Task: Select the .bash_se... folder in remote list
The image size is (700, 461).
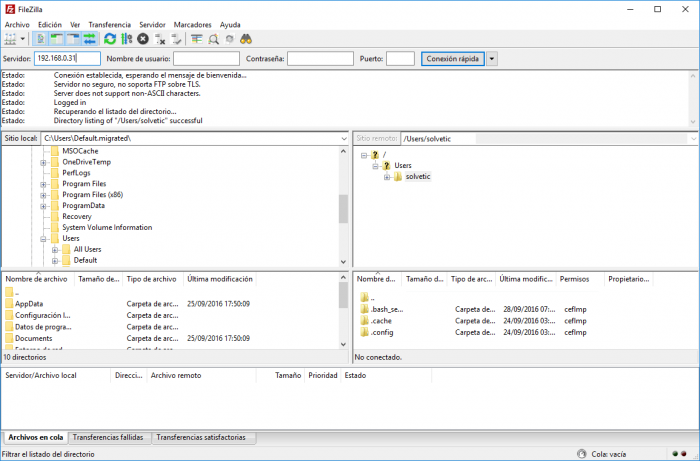Action: (x=387, y=309)
